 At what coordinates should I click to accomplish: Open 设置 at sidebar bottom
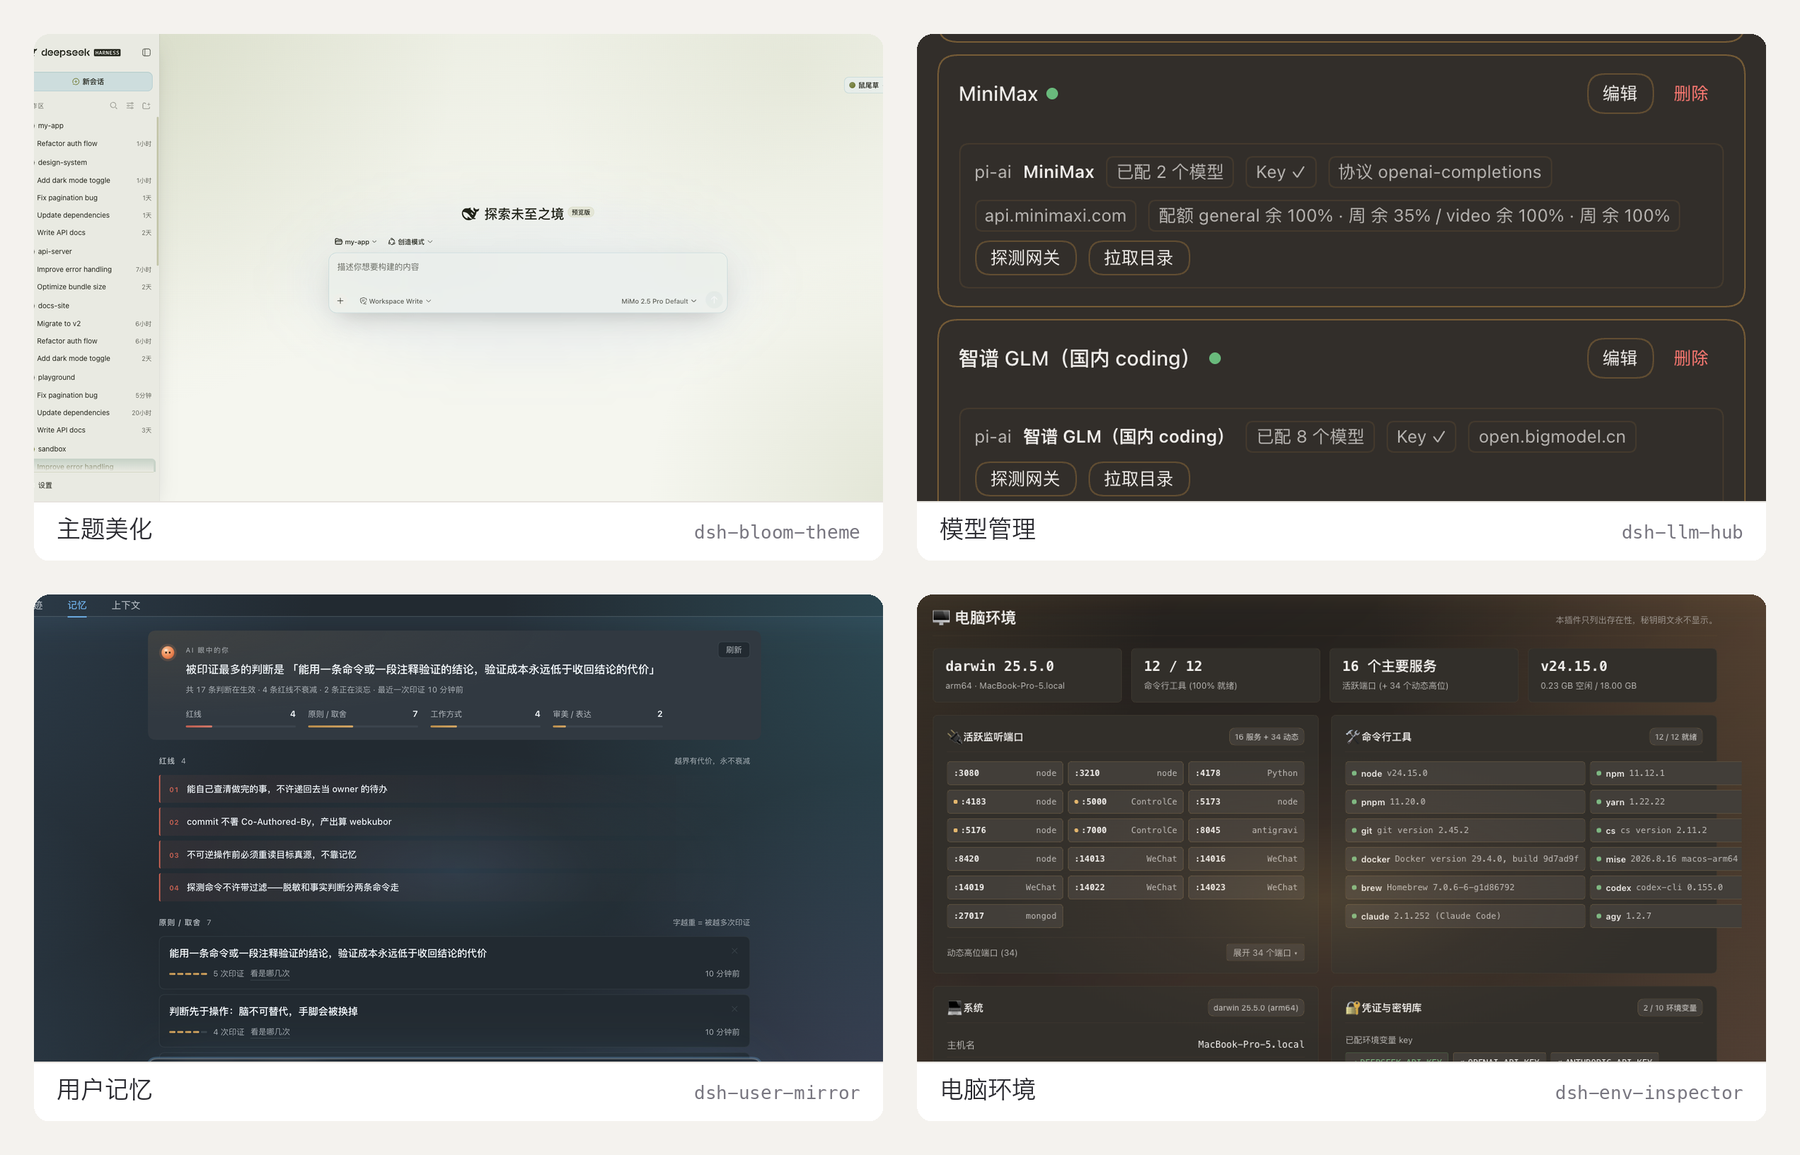(x=45, y=485)
